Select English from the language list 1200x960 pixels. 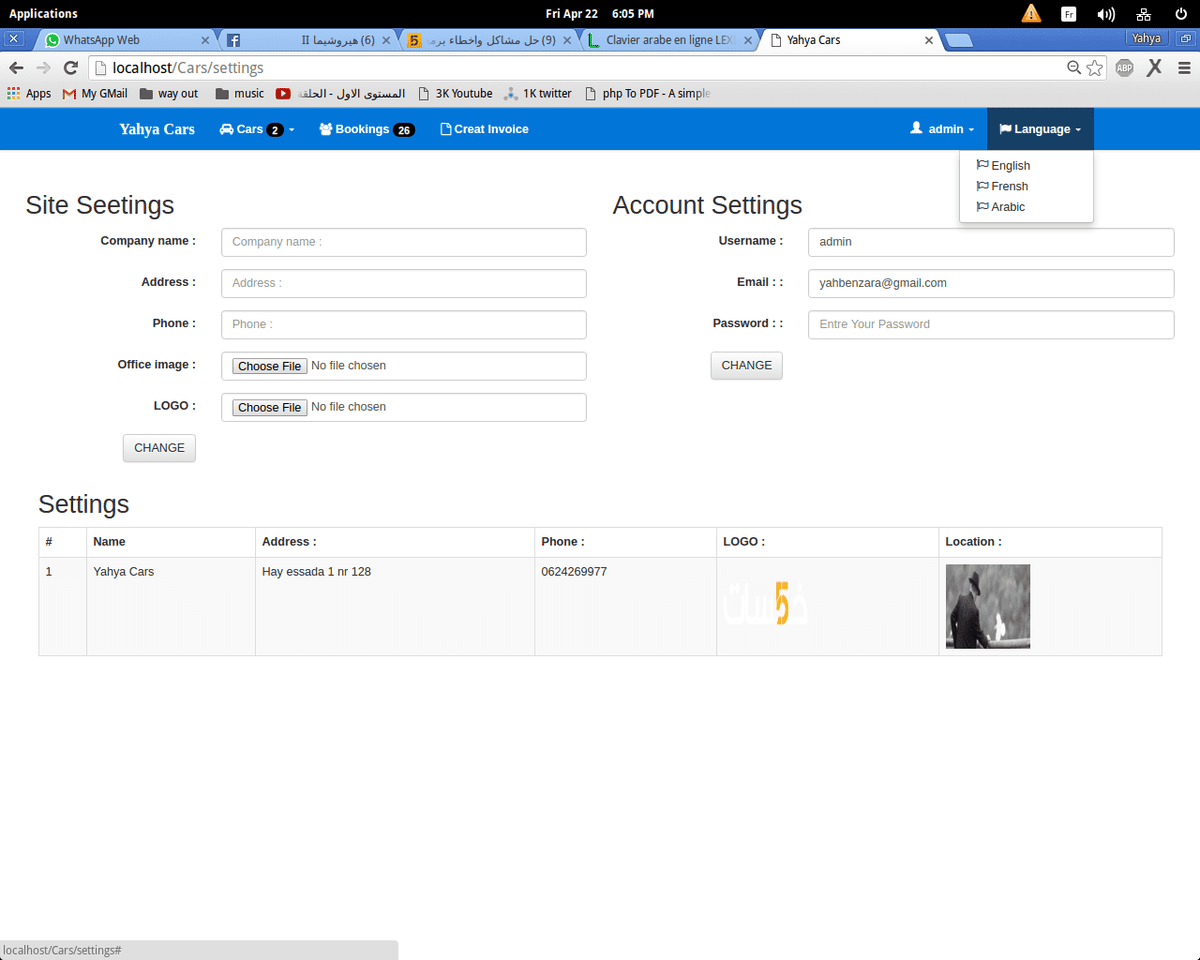point(1010,166)
